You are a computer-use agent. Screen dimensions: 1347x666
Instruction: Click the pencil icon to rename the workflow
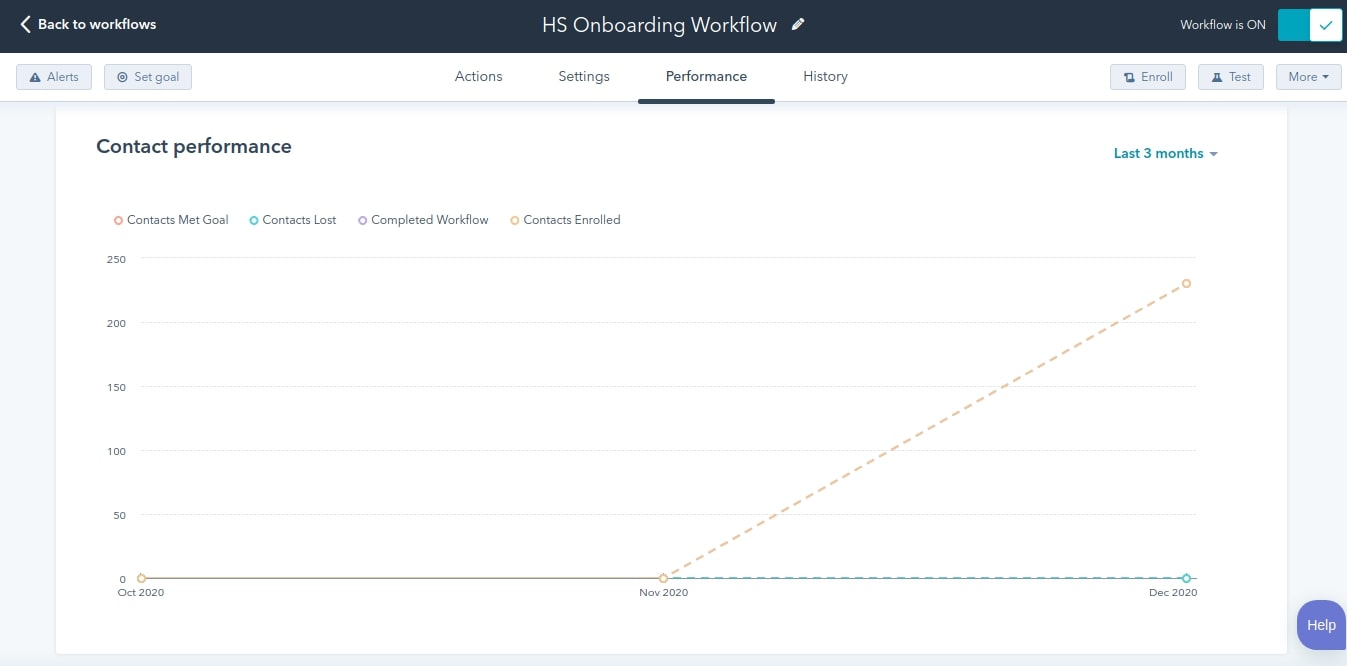coord(797,24)
